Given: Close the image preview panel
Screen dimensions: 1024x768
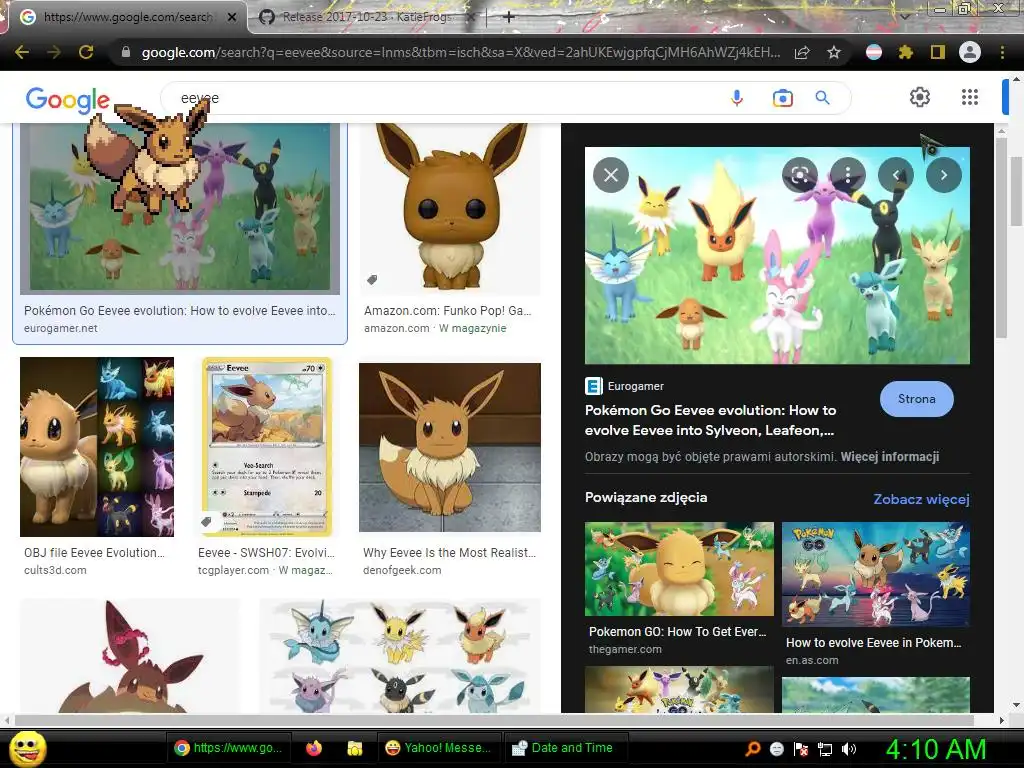Looking at the screenshot, I should tap(611, 175).
